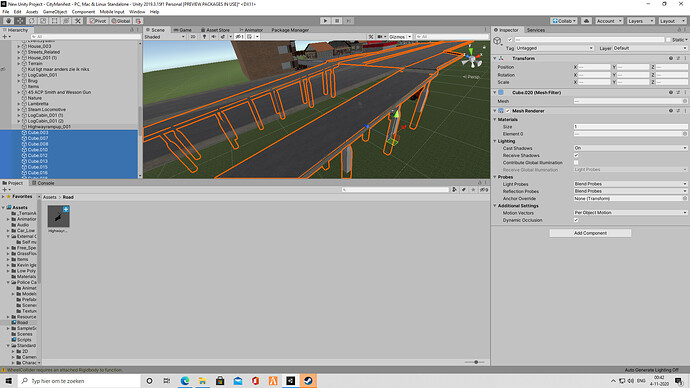
Task: Open the GameObject menu
Action: click(55, 12)
